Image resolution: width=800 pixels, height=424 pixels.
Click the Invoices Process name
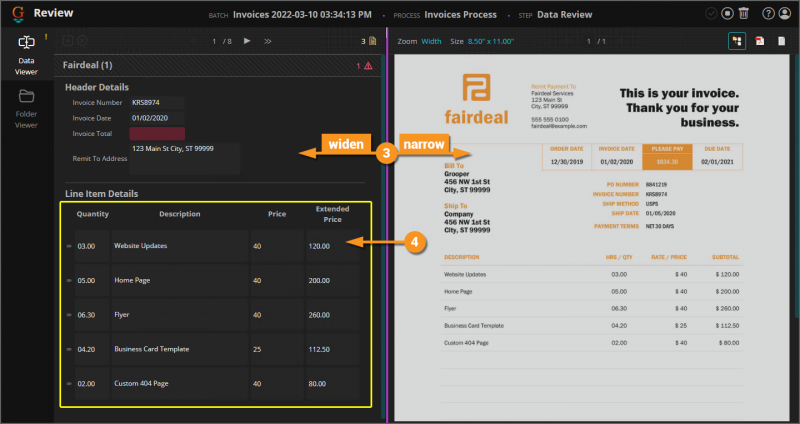(x=460, y=15)
